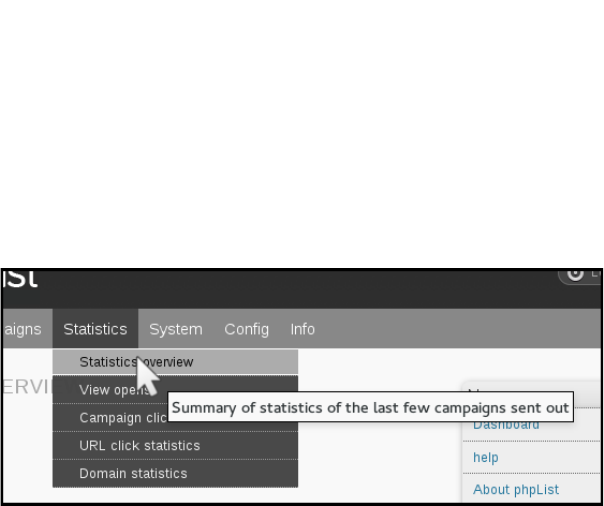Open the help link

point(486,457)
